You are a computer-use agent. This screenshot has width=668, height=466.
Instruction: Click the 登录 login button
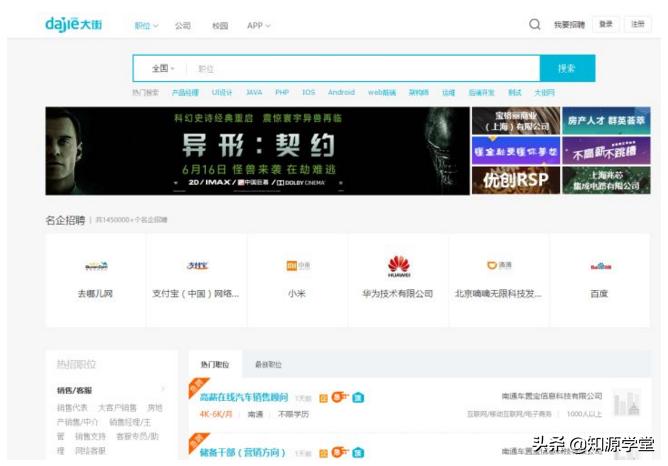point(606,24)
